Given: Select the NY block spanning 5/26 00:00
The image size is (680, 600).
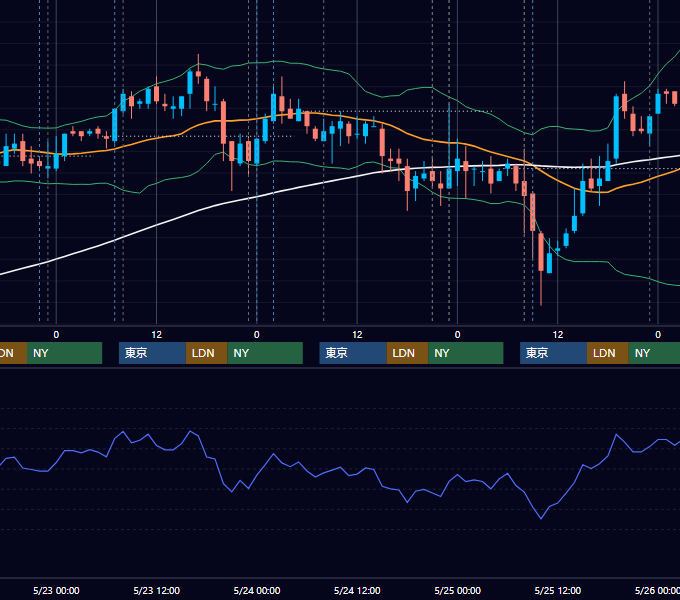Looking at the screenshot, I should pyautogui.click(x=654, y=353).
